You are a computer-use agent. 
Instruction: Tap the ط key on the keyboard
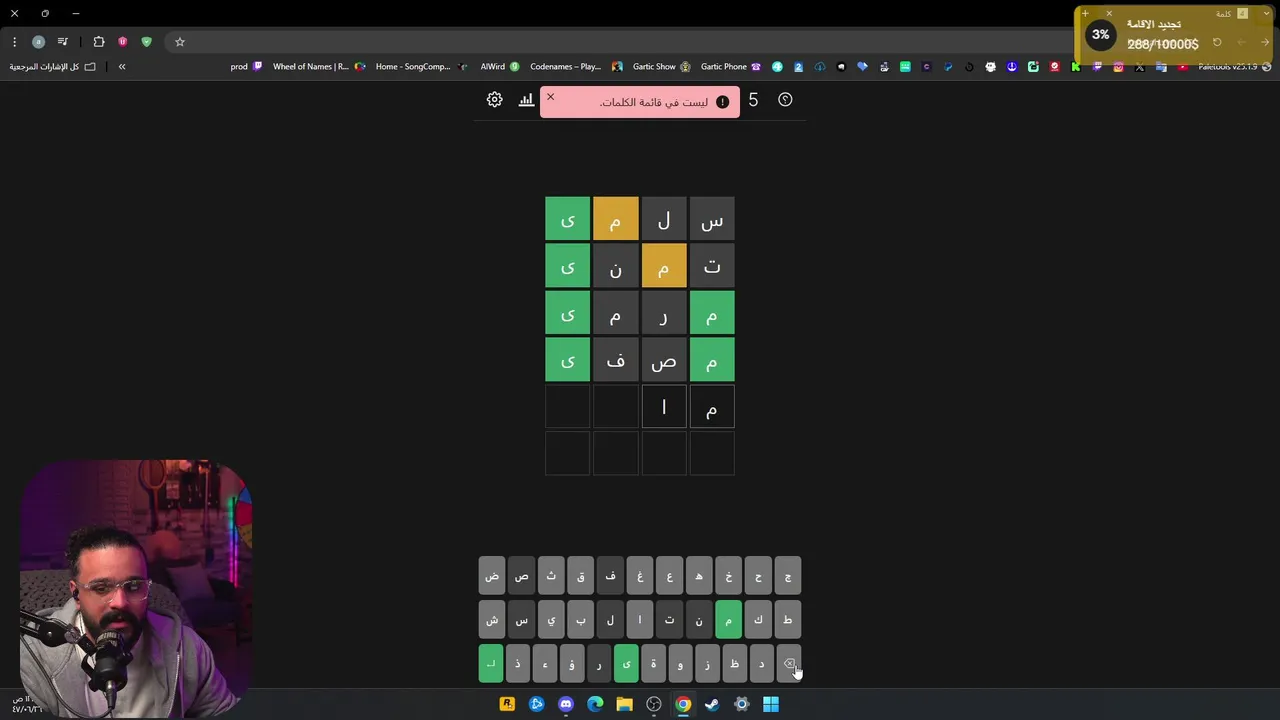(x=788, y=620)
